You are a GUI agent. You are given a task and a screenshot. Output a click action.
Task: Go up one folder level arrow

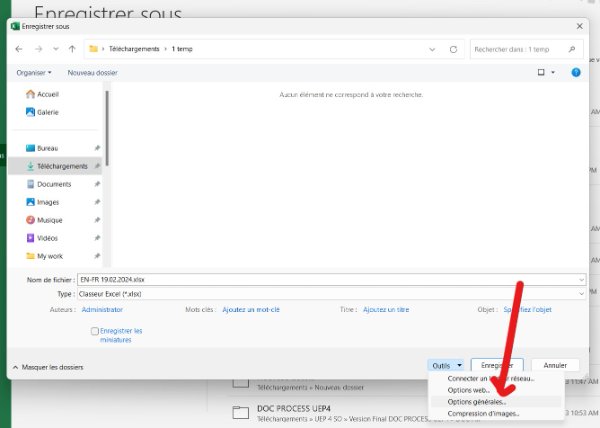(72, 49)
